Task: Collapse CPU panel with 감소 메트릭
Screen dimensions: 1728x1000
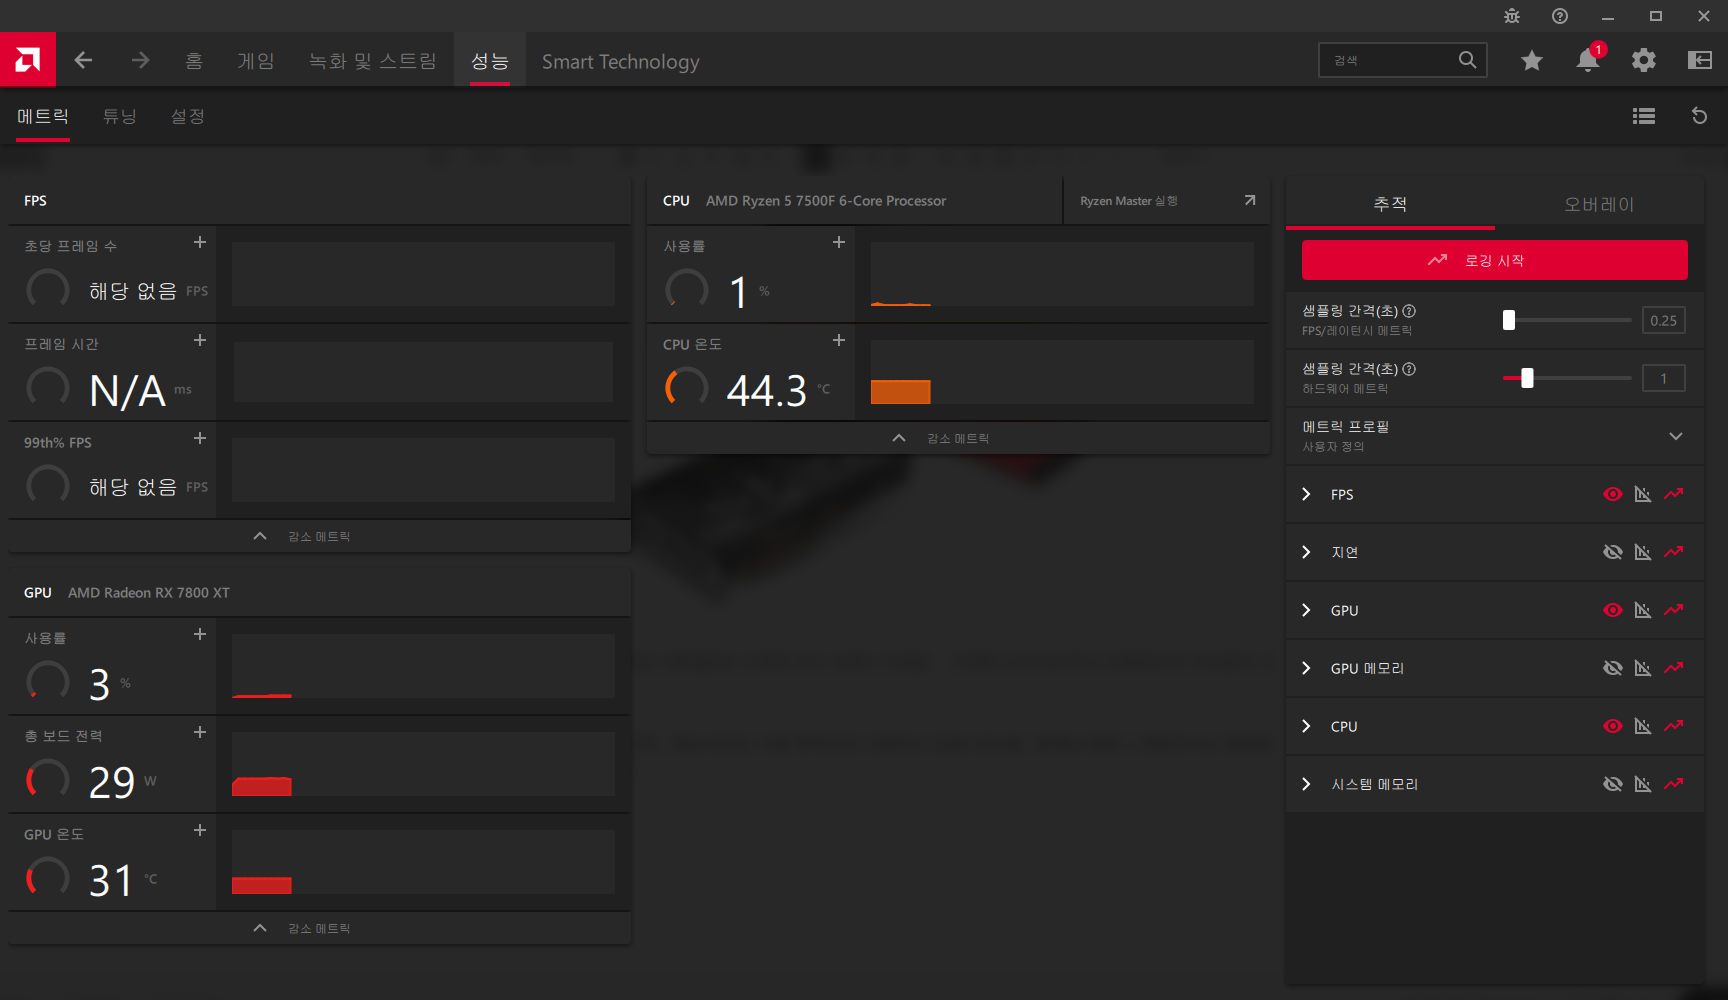Action: [958, 438]
